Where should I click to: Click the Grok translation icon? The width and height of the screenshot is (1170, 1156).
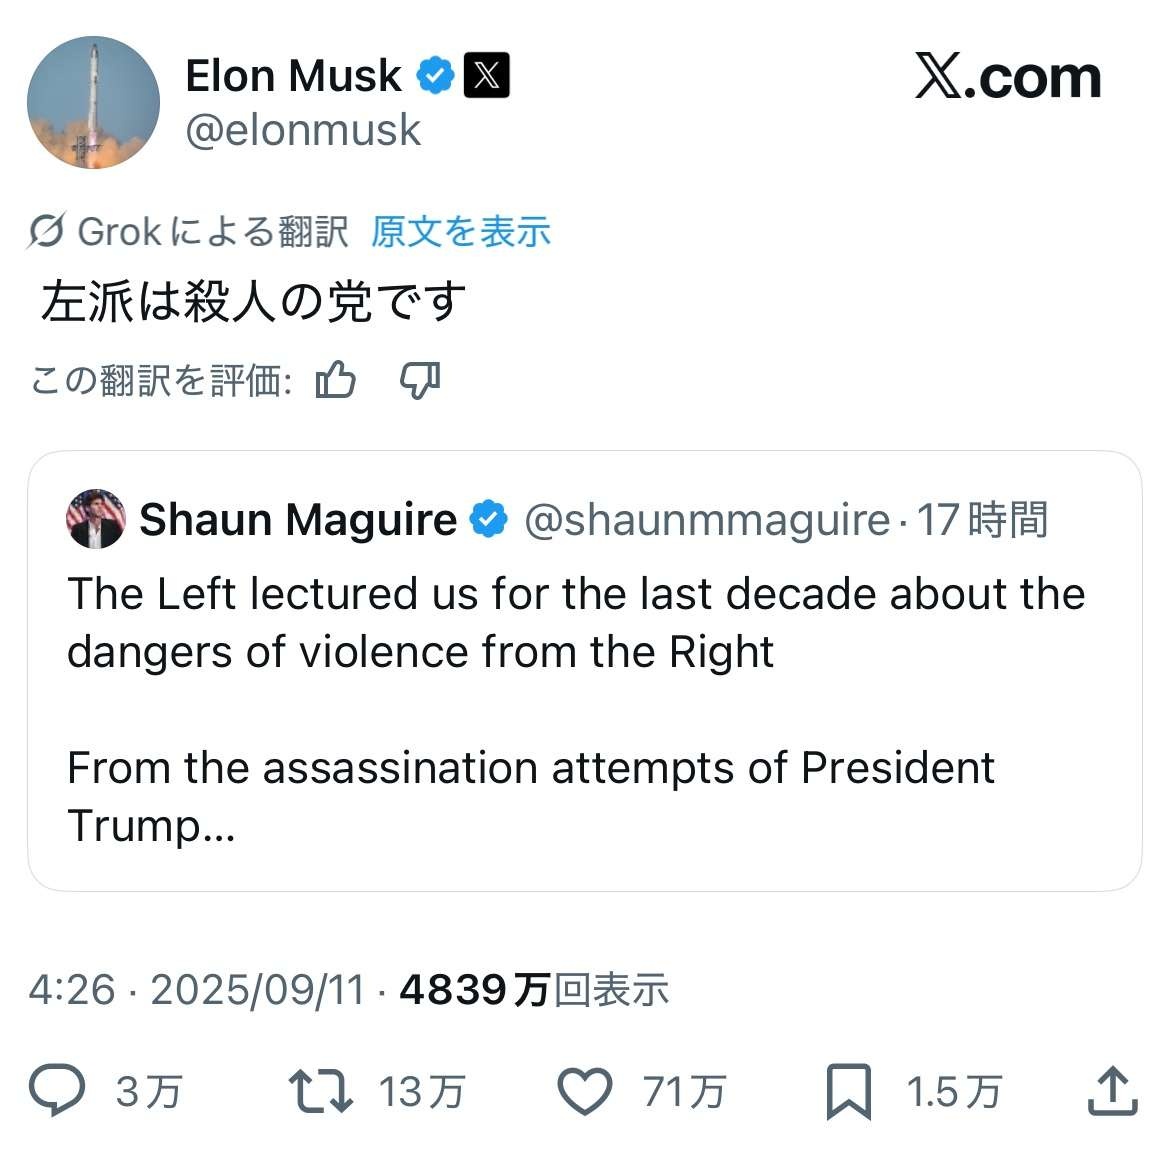tap(47, 232)
